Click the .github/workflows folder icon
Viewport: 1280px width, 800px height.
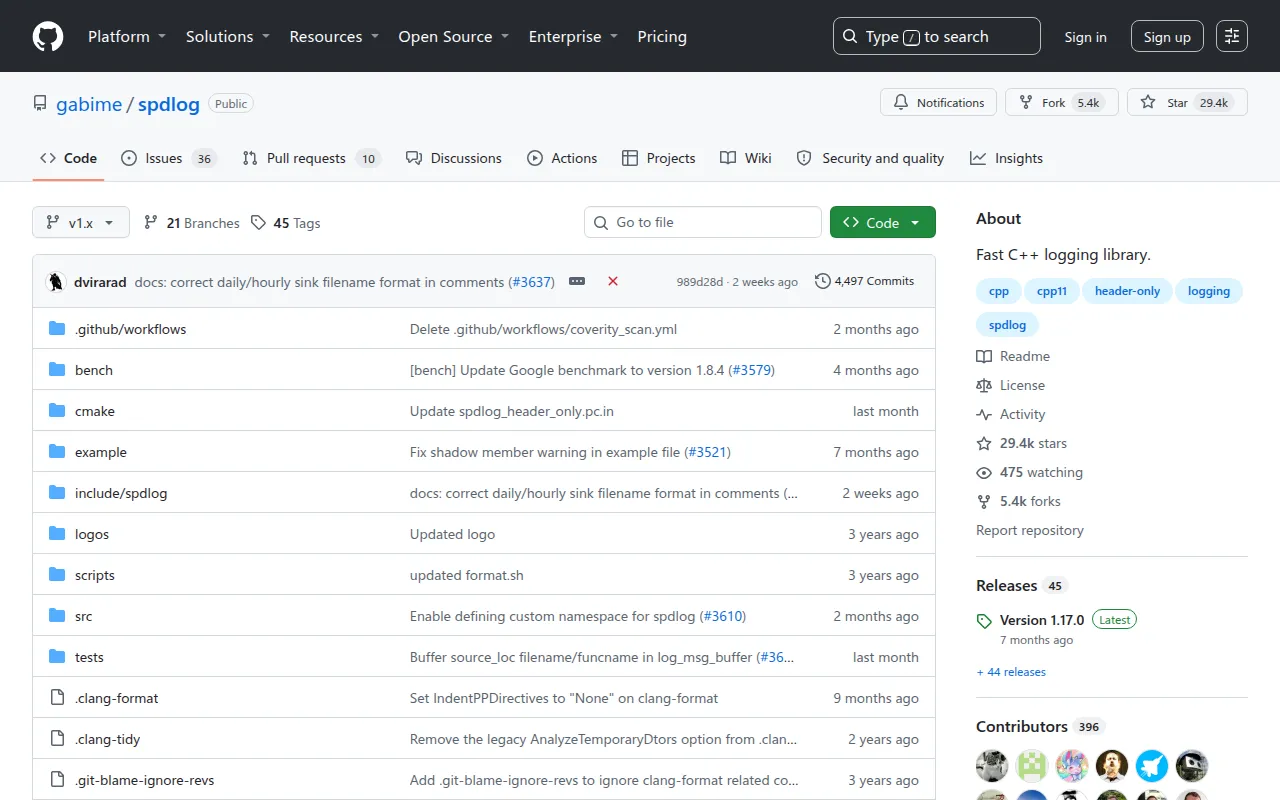point(57,329)
